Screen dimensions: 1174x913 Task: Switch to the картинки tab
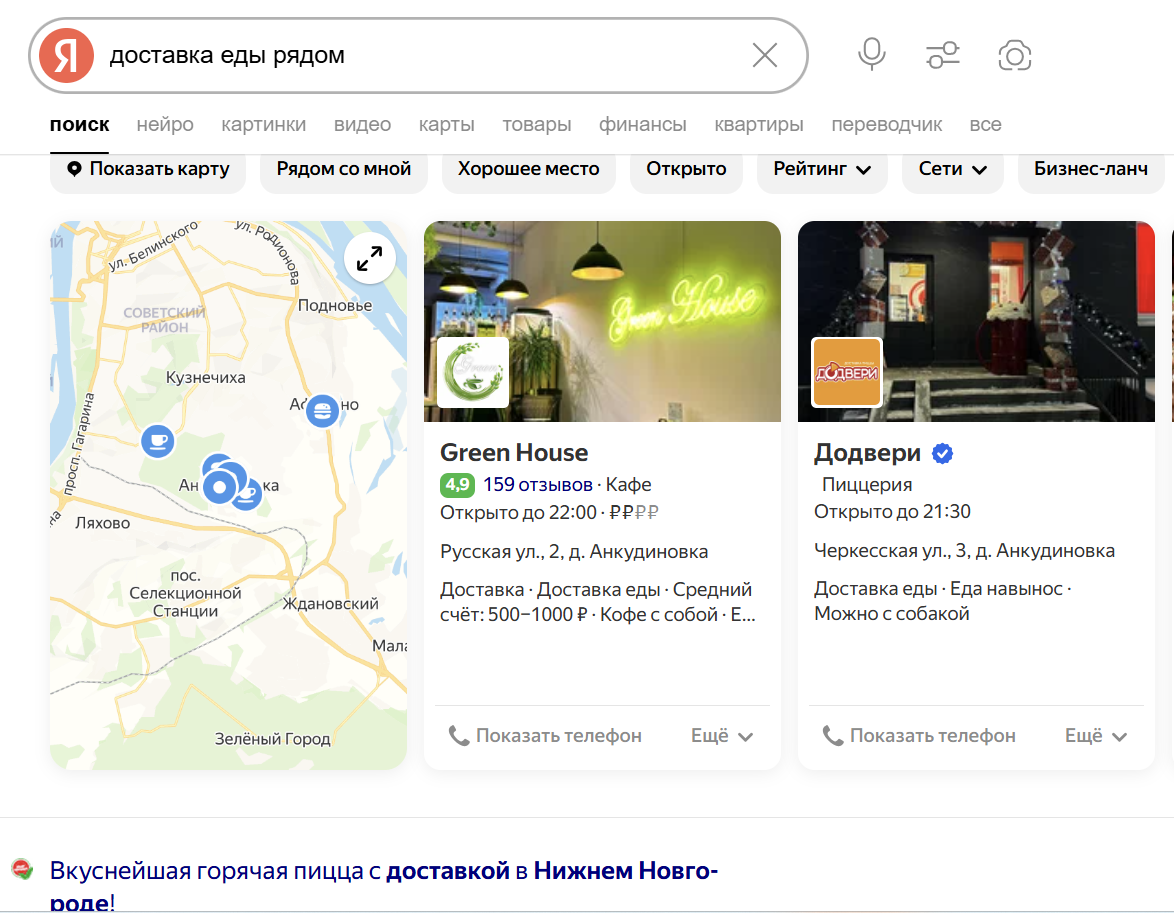click(x=264, y=124)
